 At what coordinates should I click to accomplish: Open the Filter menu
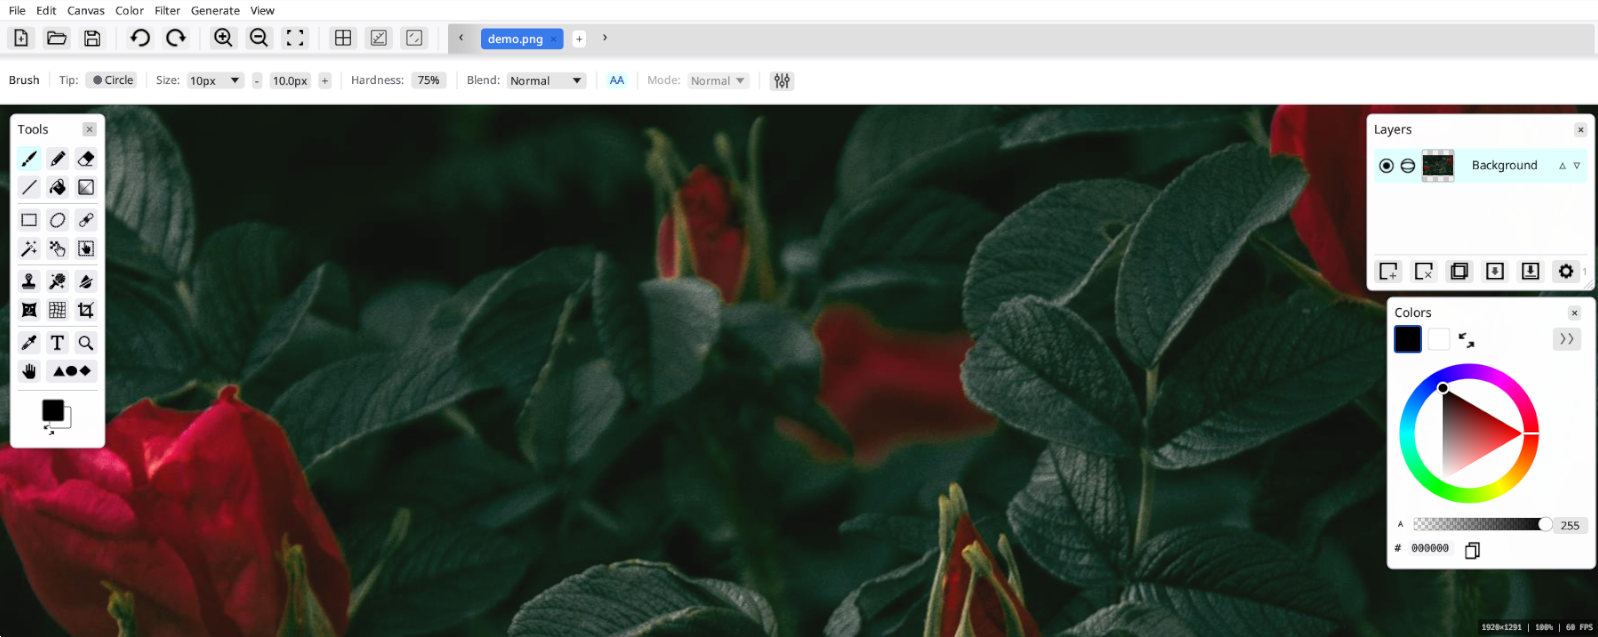pos(167,10)
